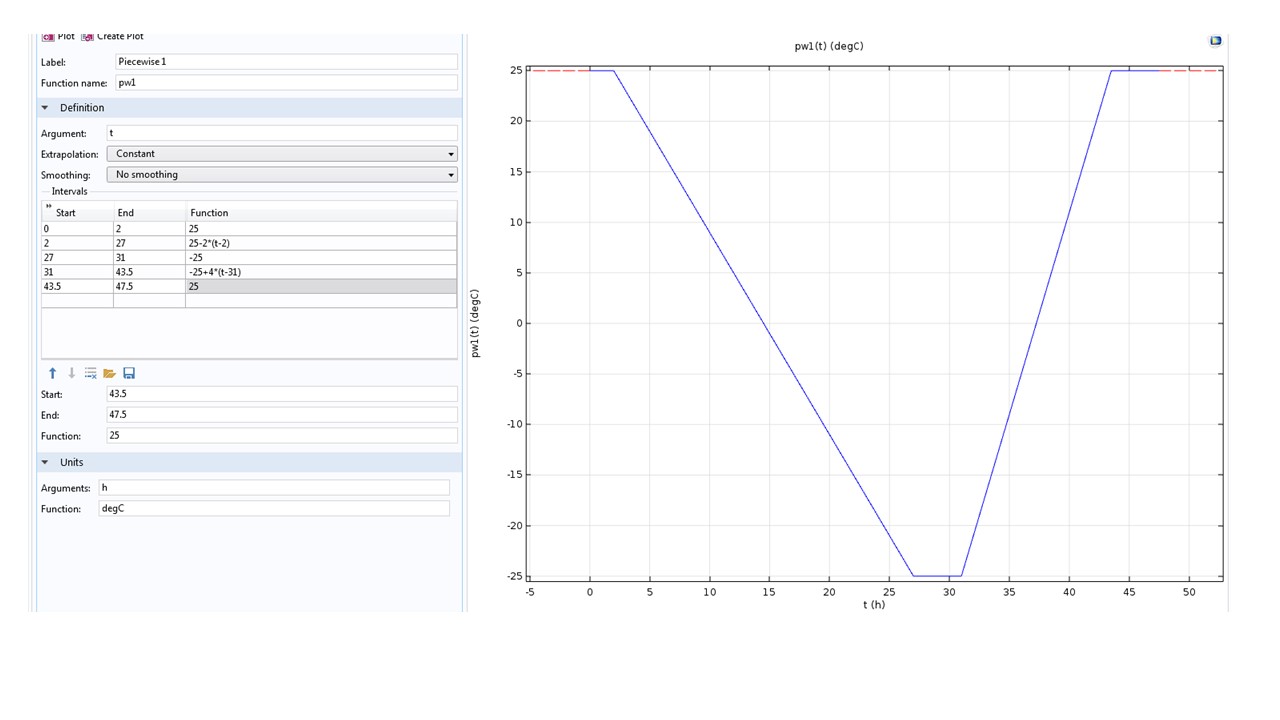Click the Move Up arrow icon
Screen dimensions: 1280x720
coord(53,373)
